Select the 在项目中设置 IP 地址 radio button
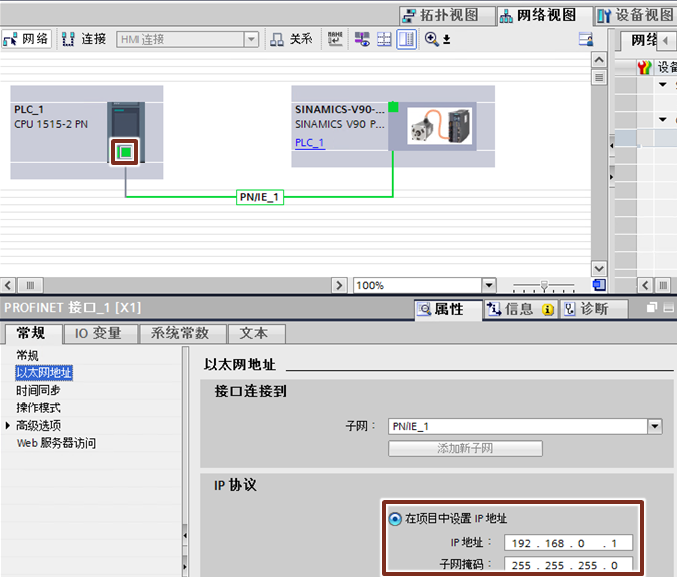This screenshot has height=581, width=678. (x=395, y=518)
